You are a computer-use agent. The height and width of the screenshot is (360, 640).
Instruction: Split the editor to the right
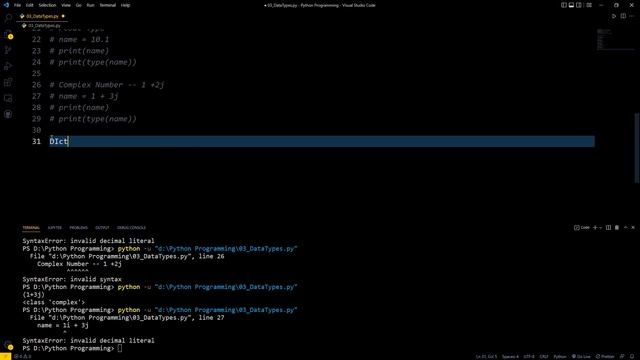pyautogui.click(x=623, y=16)
